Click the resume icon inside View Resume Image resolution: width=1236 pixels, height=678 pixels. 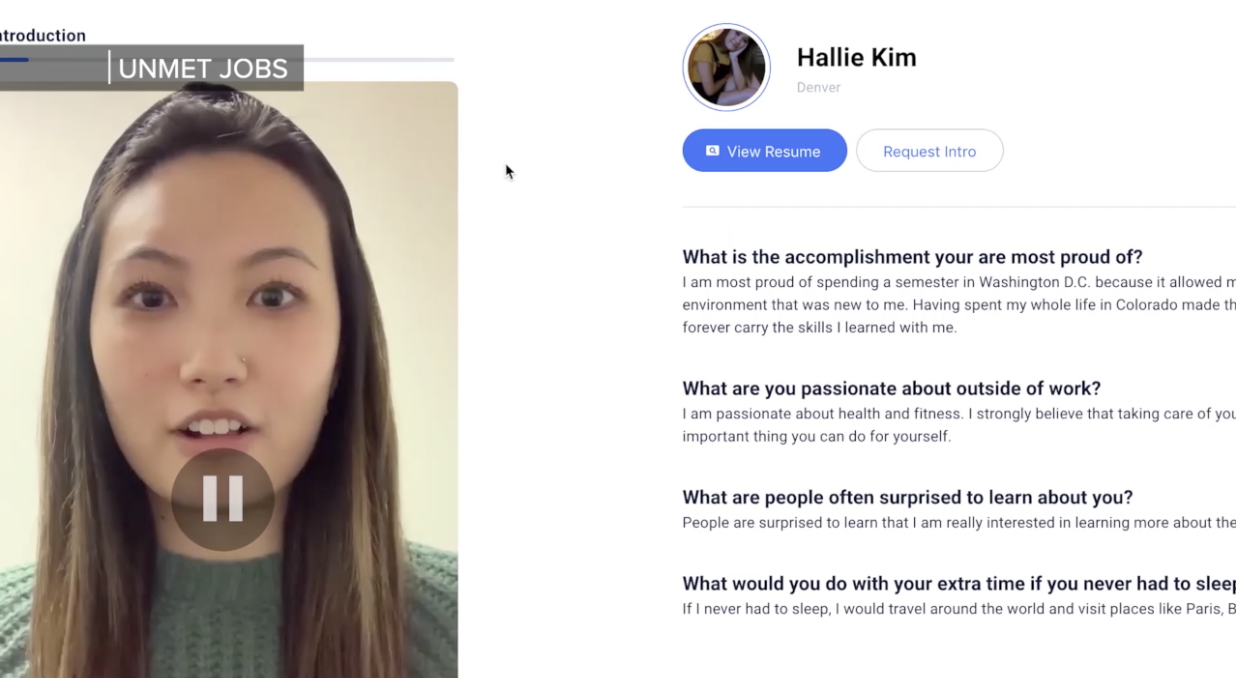coord(712,151)
